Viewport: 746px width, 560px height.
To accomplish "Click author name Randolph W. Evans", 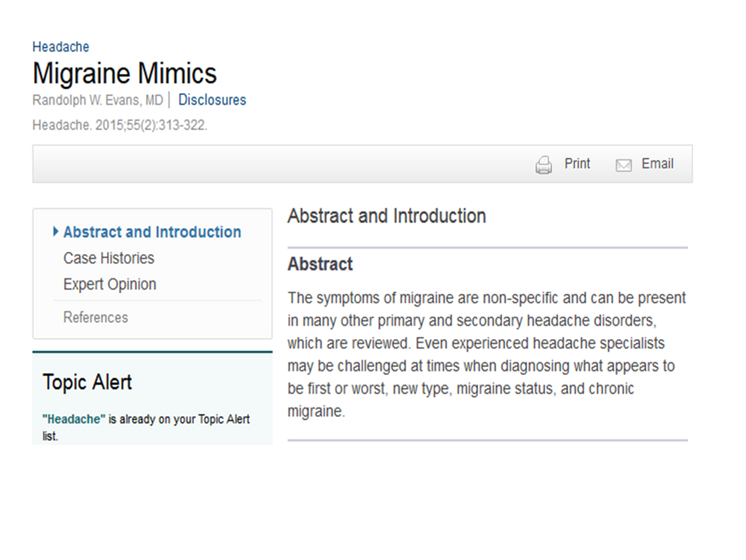I will point(98,100).
